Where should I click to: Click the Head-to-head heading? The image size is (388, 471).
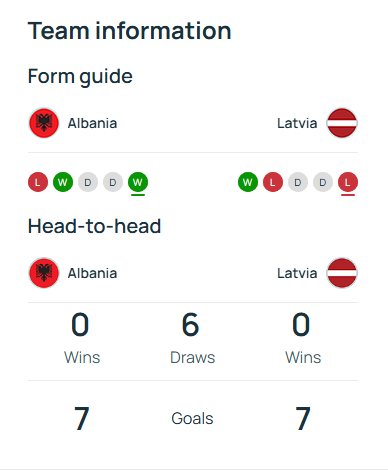pos(95,226)
